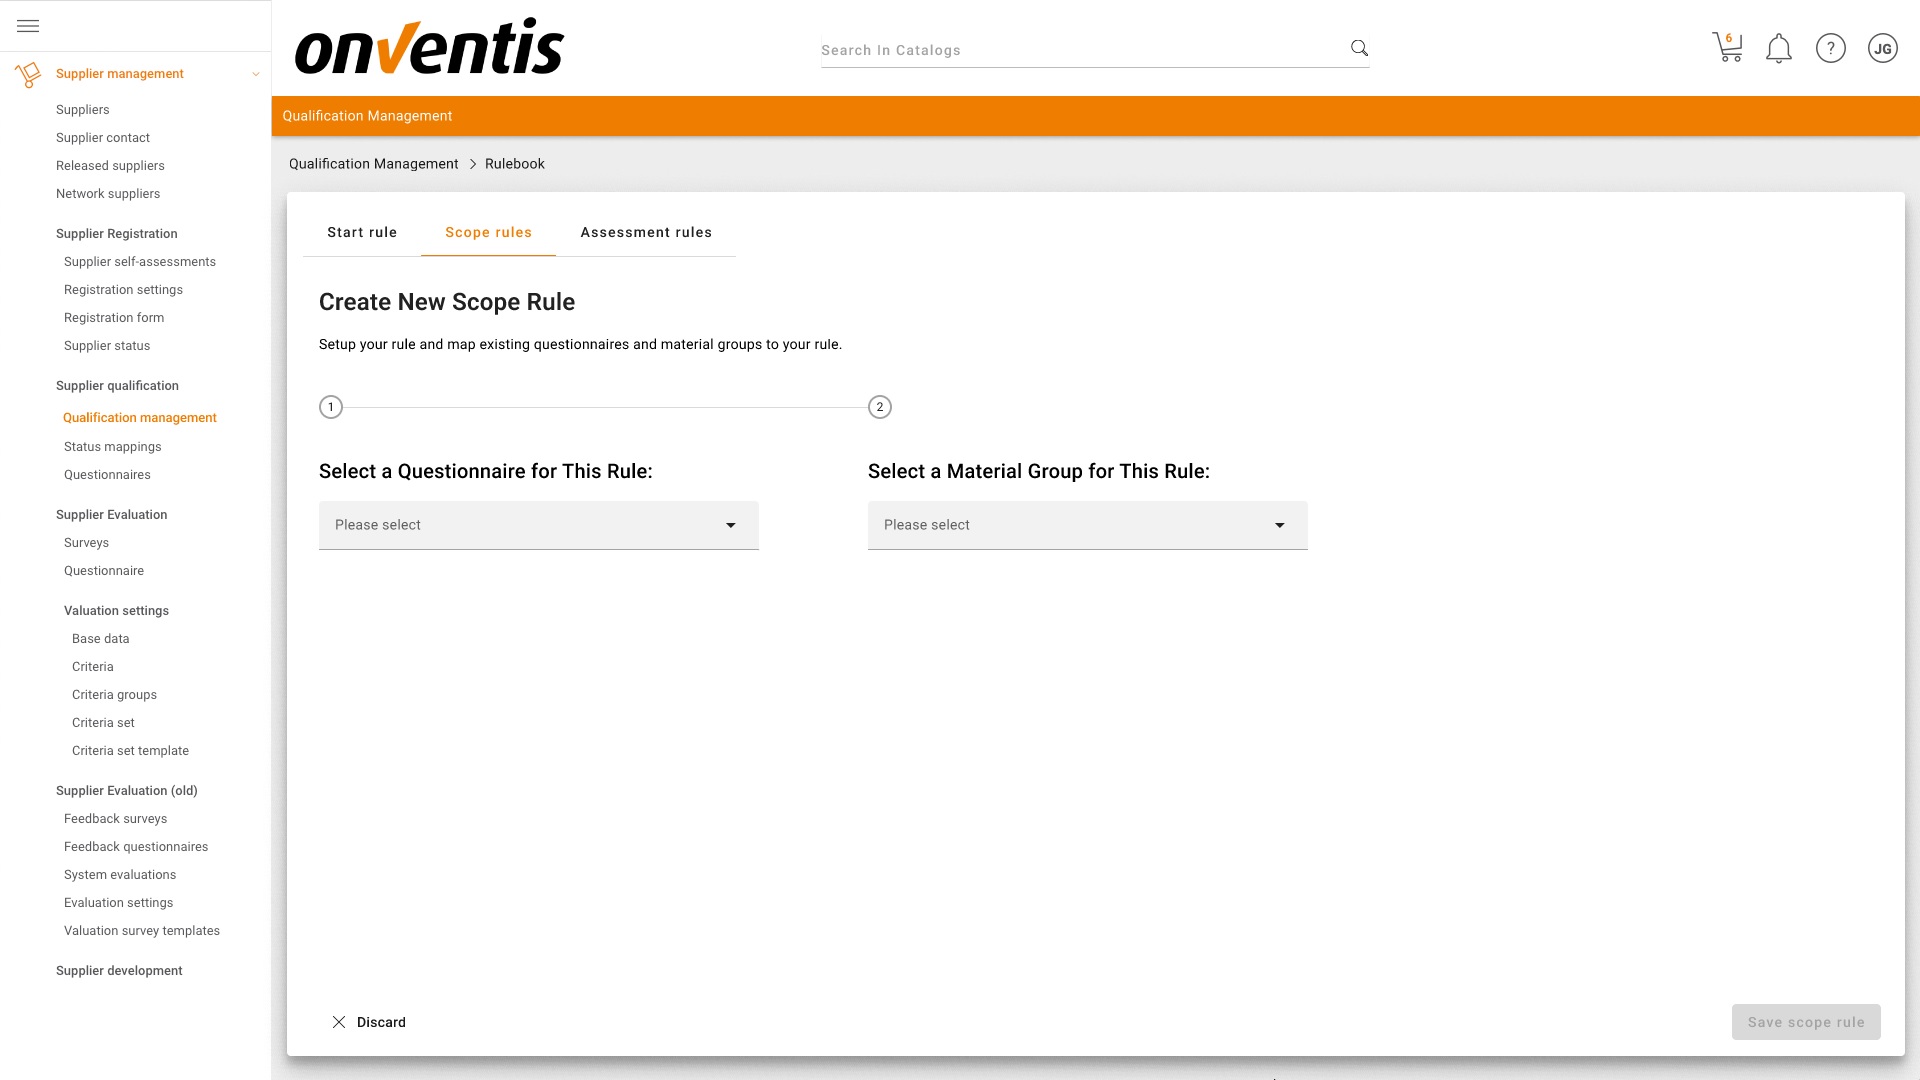The image size is (1920, 1080).
Task: Click the Onventis logo
Action: [x=429, y=47]
